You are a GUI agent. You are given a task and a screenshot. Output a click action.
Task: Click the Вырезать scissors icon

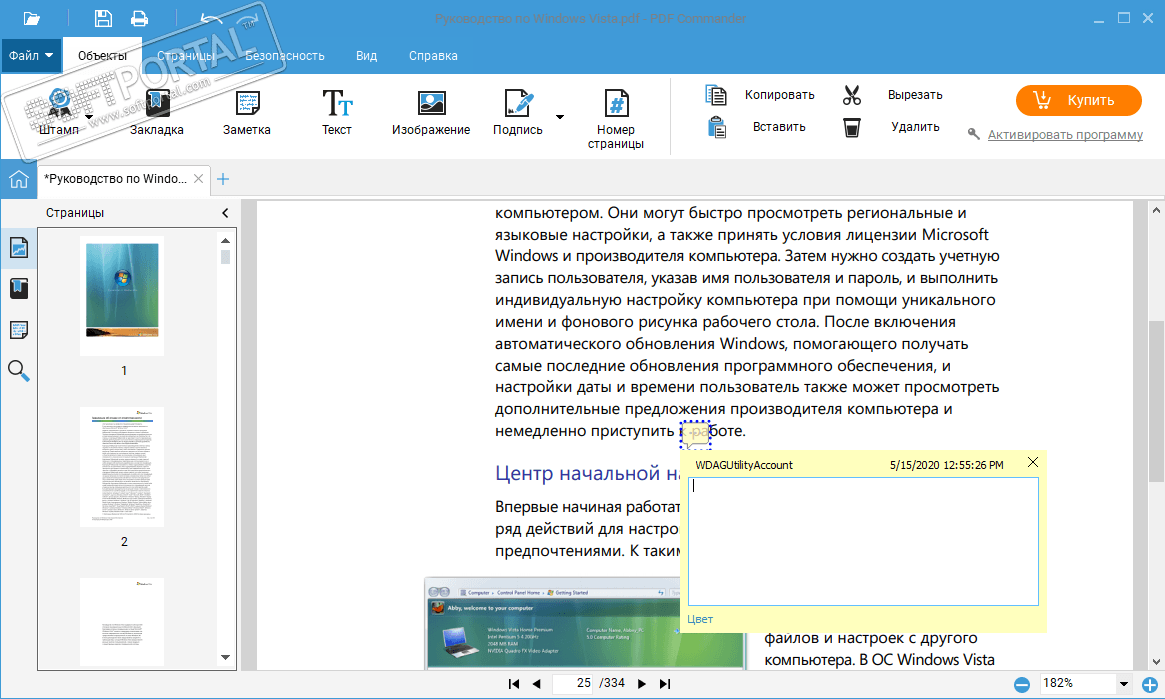click(851, 94)
